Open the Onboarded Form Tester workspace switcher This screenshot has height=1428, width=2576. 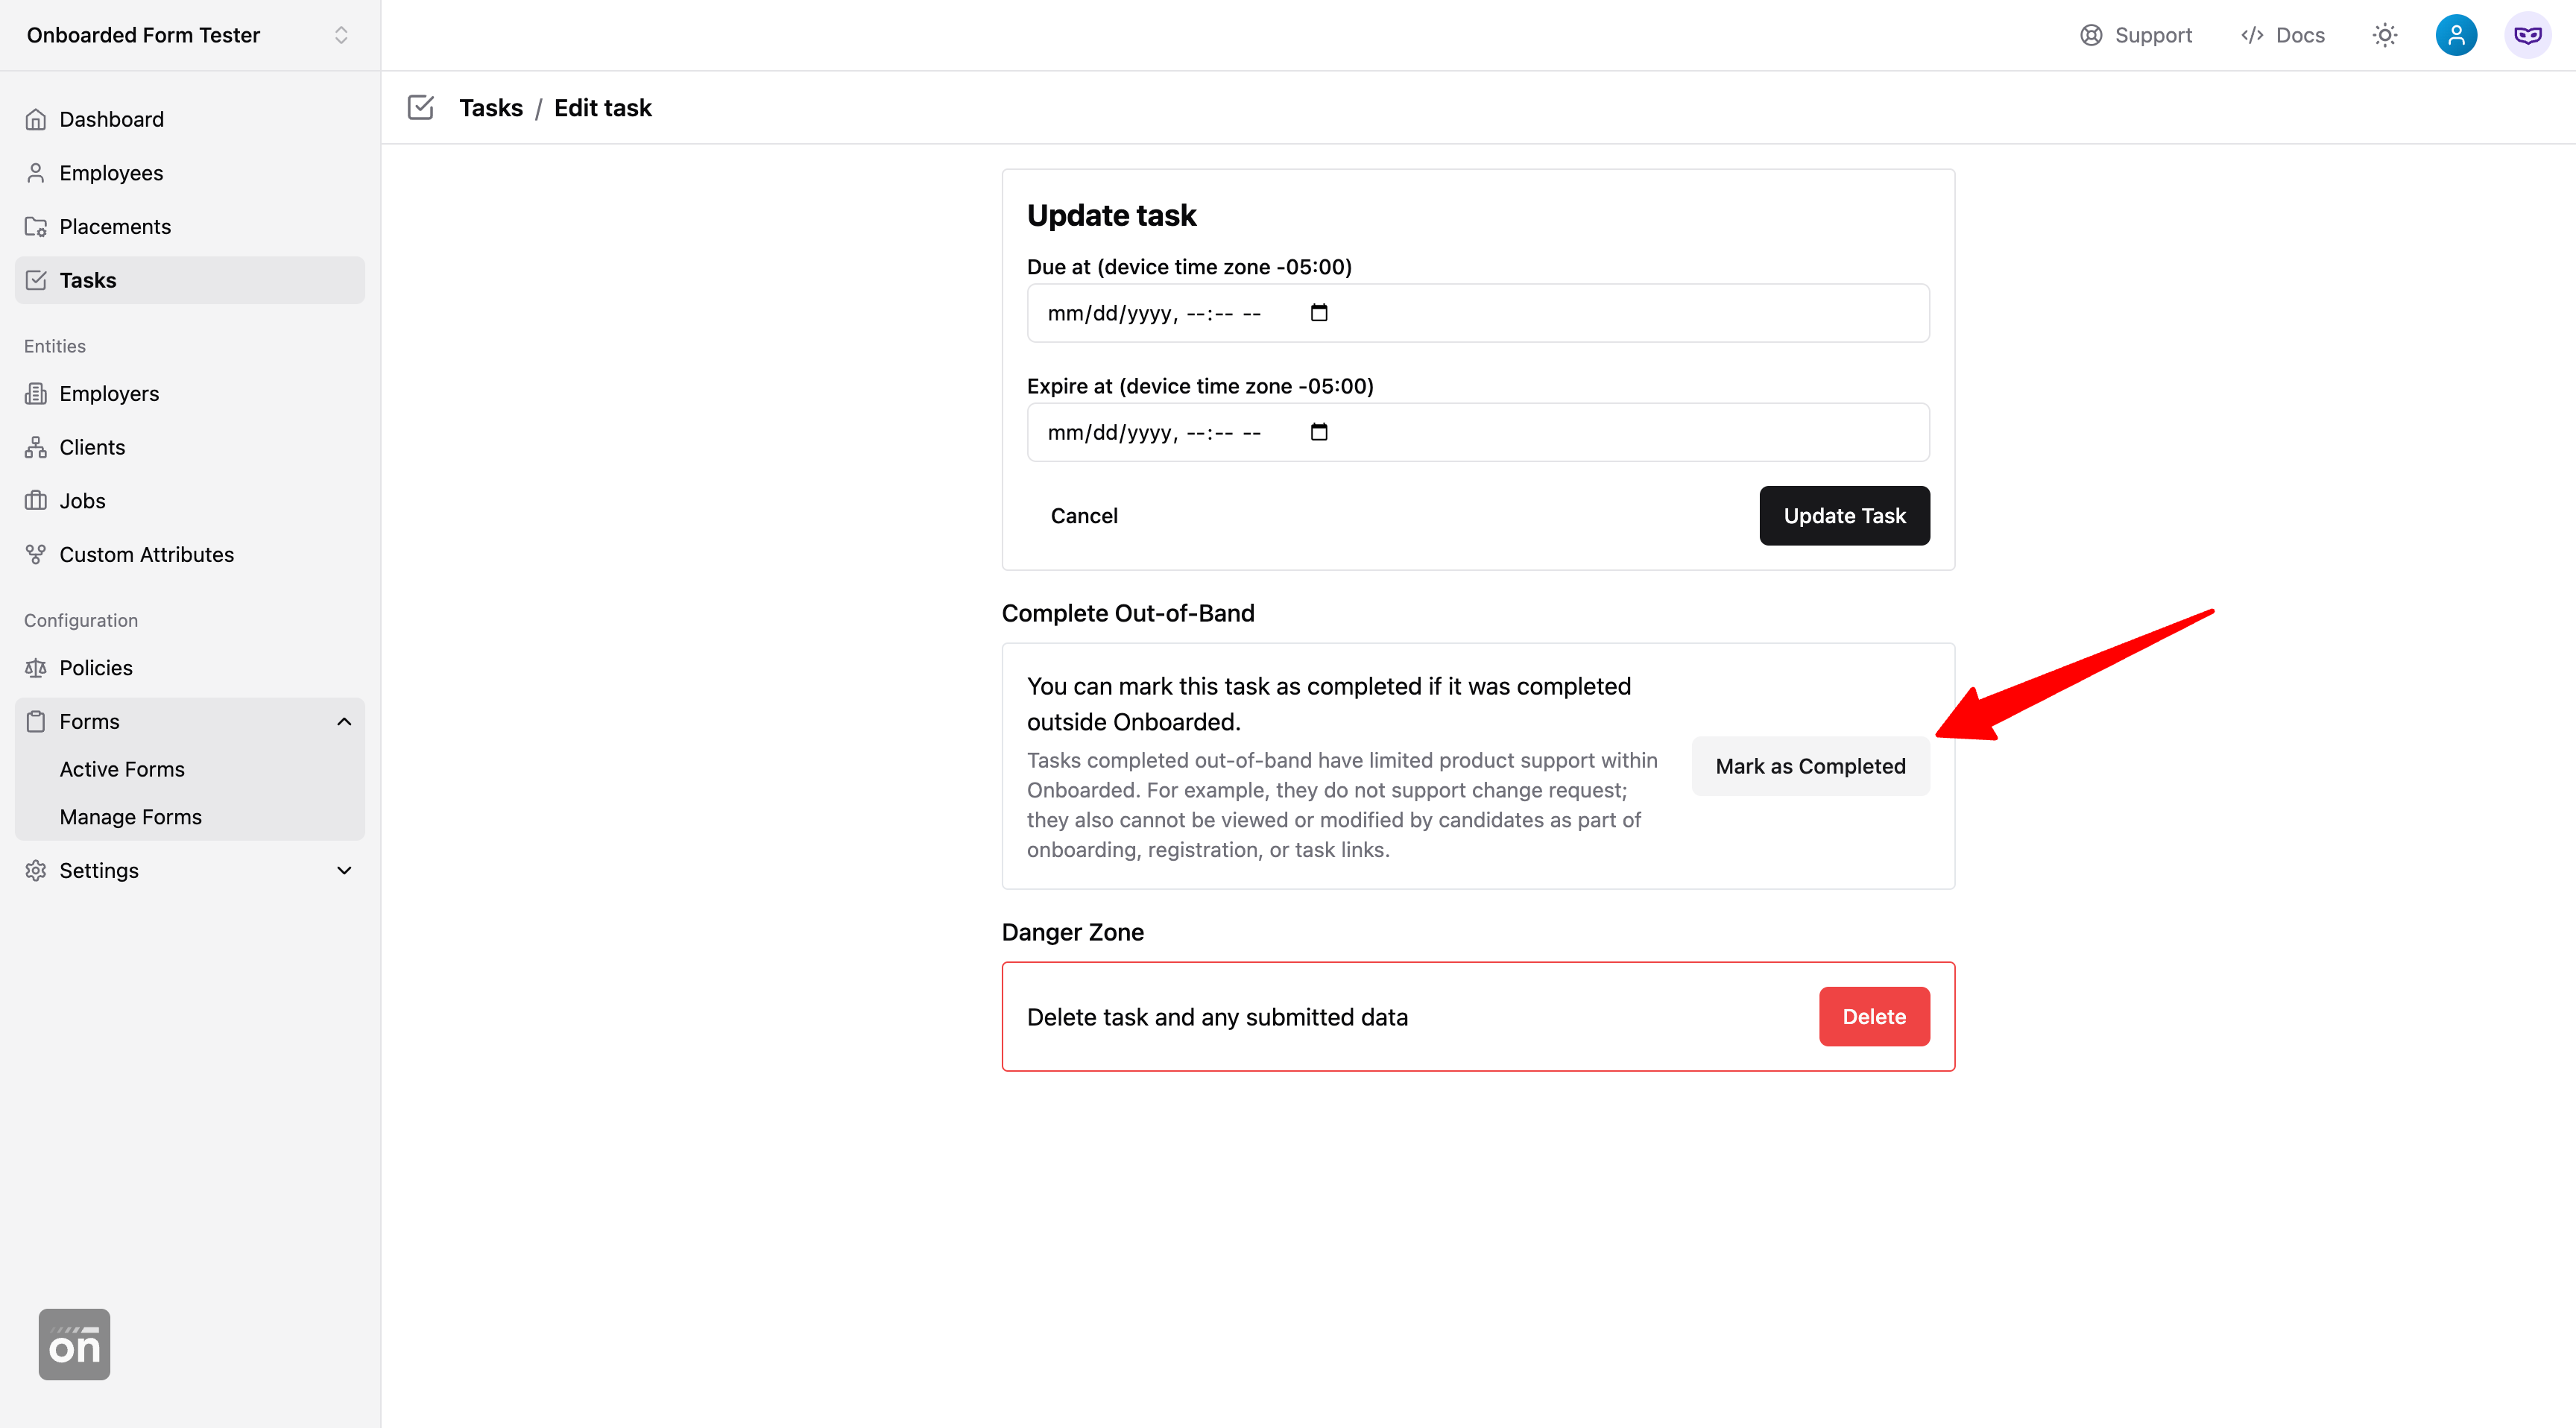189,35
